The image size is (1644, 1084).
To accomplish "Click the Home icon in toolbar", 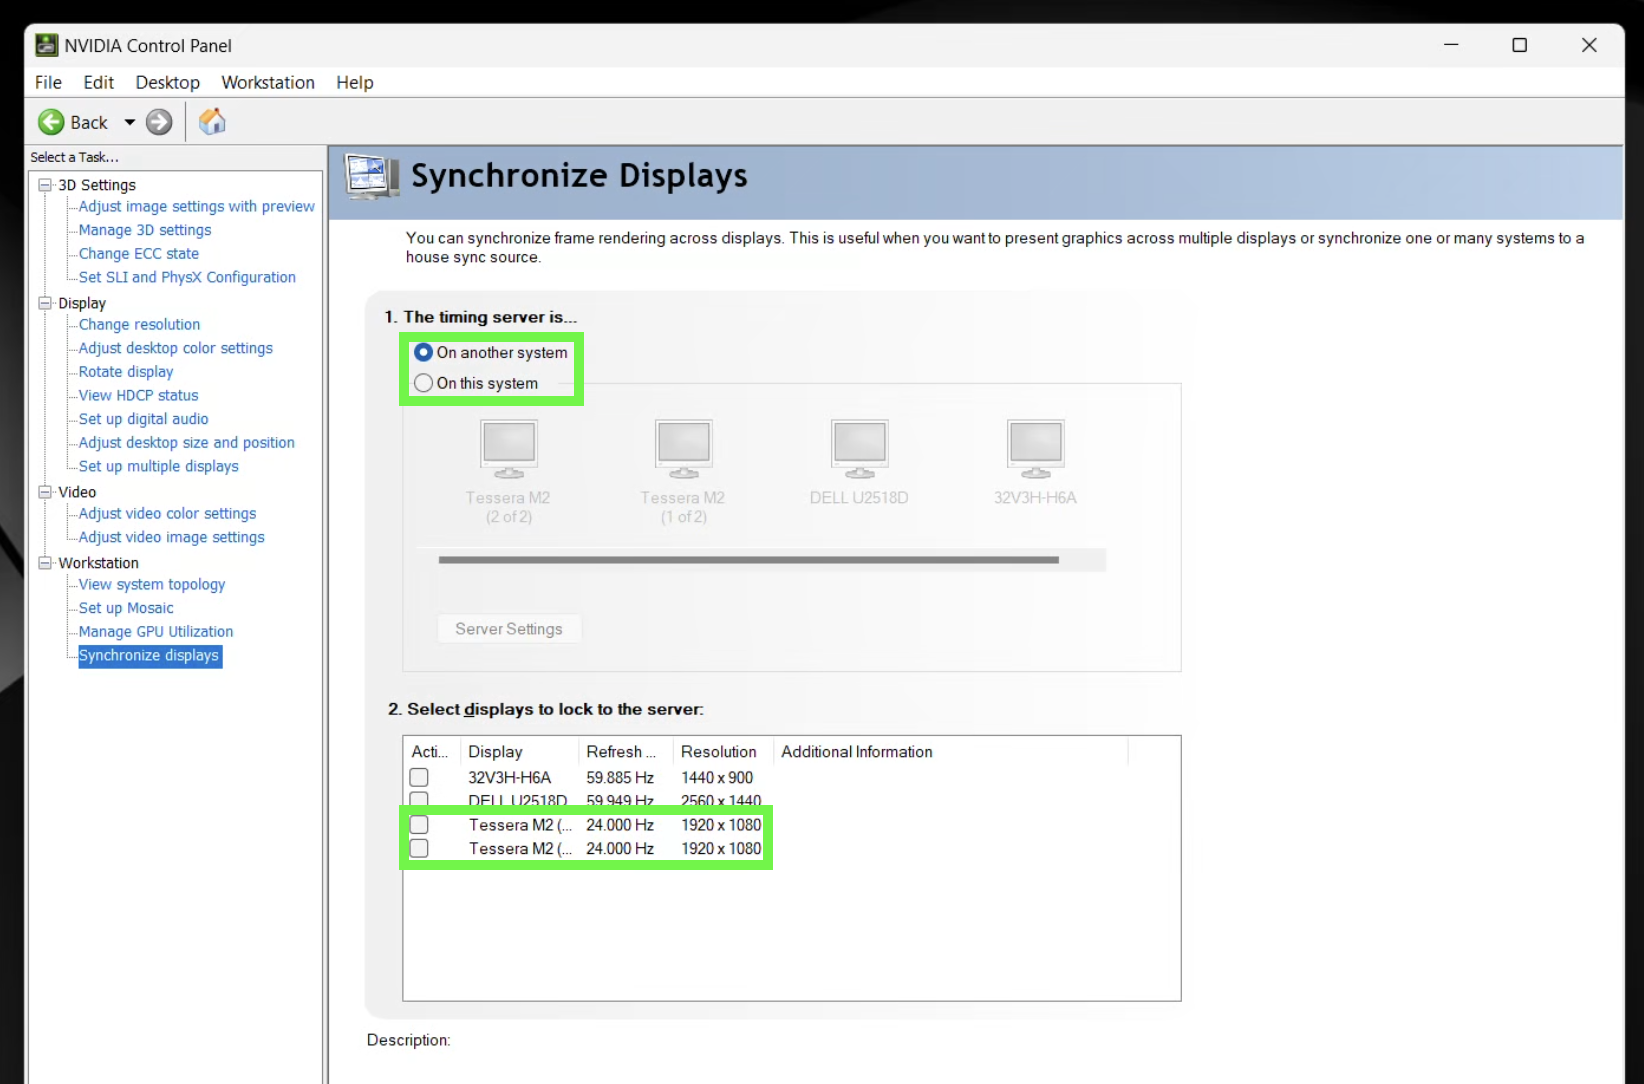I will click(212, 122).
